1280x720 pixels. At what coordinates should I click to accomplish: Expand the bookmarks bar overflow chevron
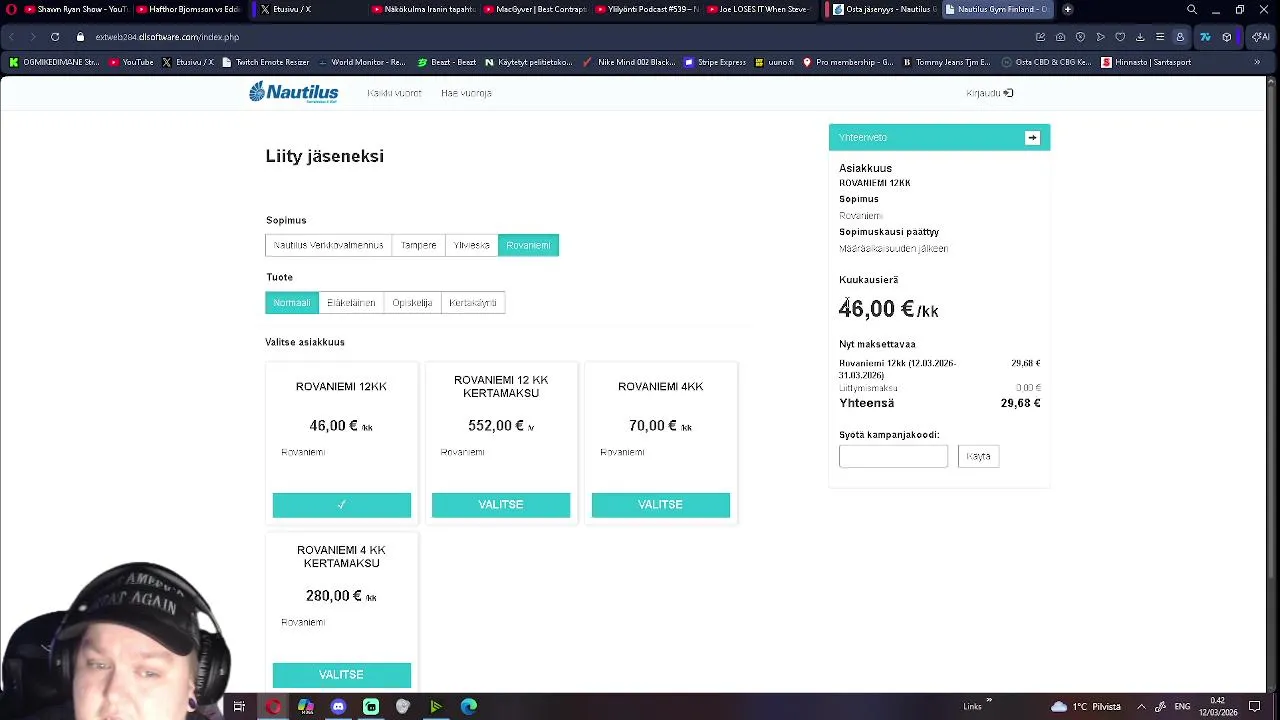(1257, 62)
